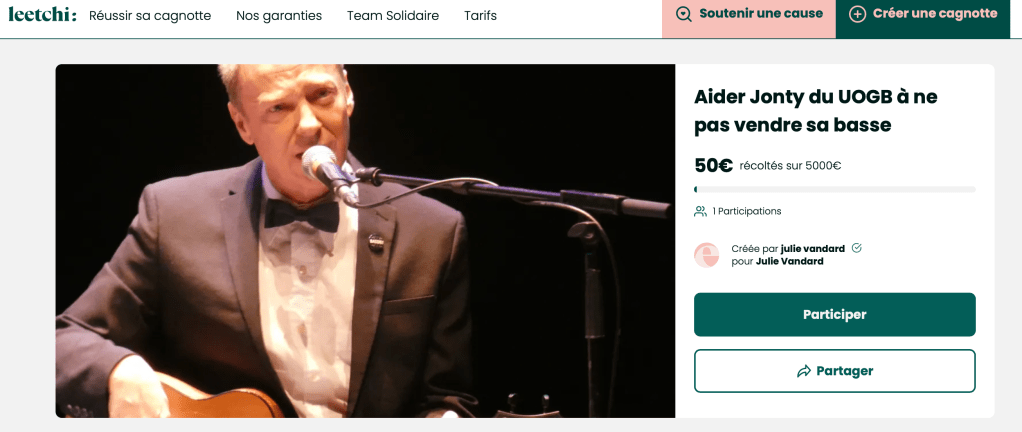Click the fundraising progress bar
This screenshot has width=1022, height=432.
tap(834, 189)
